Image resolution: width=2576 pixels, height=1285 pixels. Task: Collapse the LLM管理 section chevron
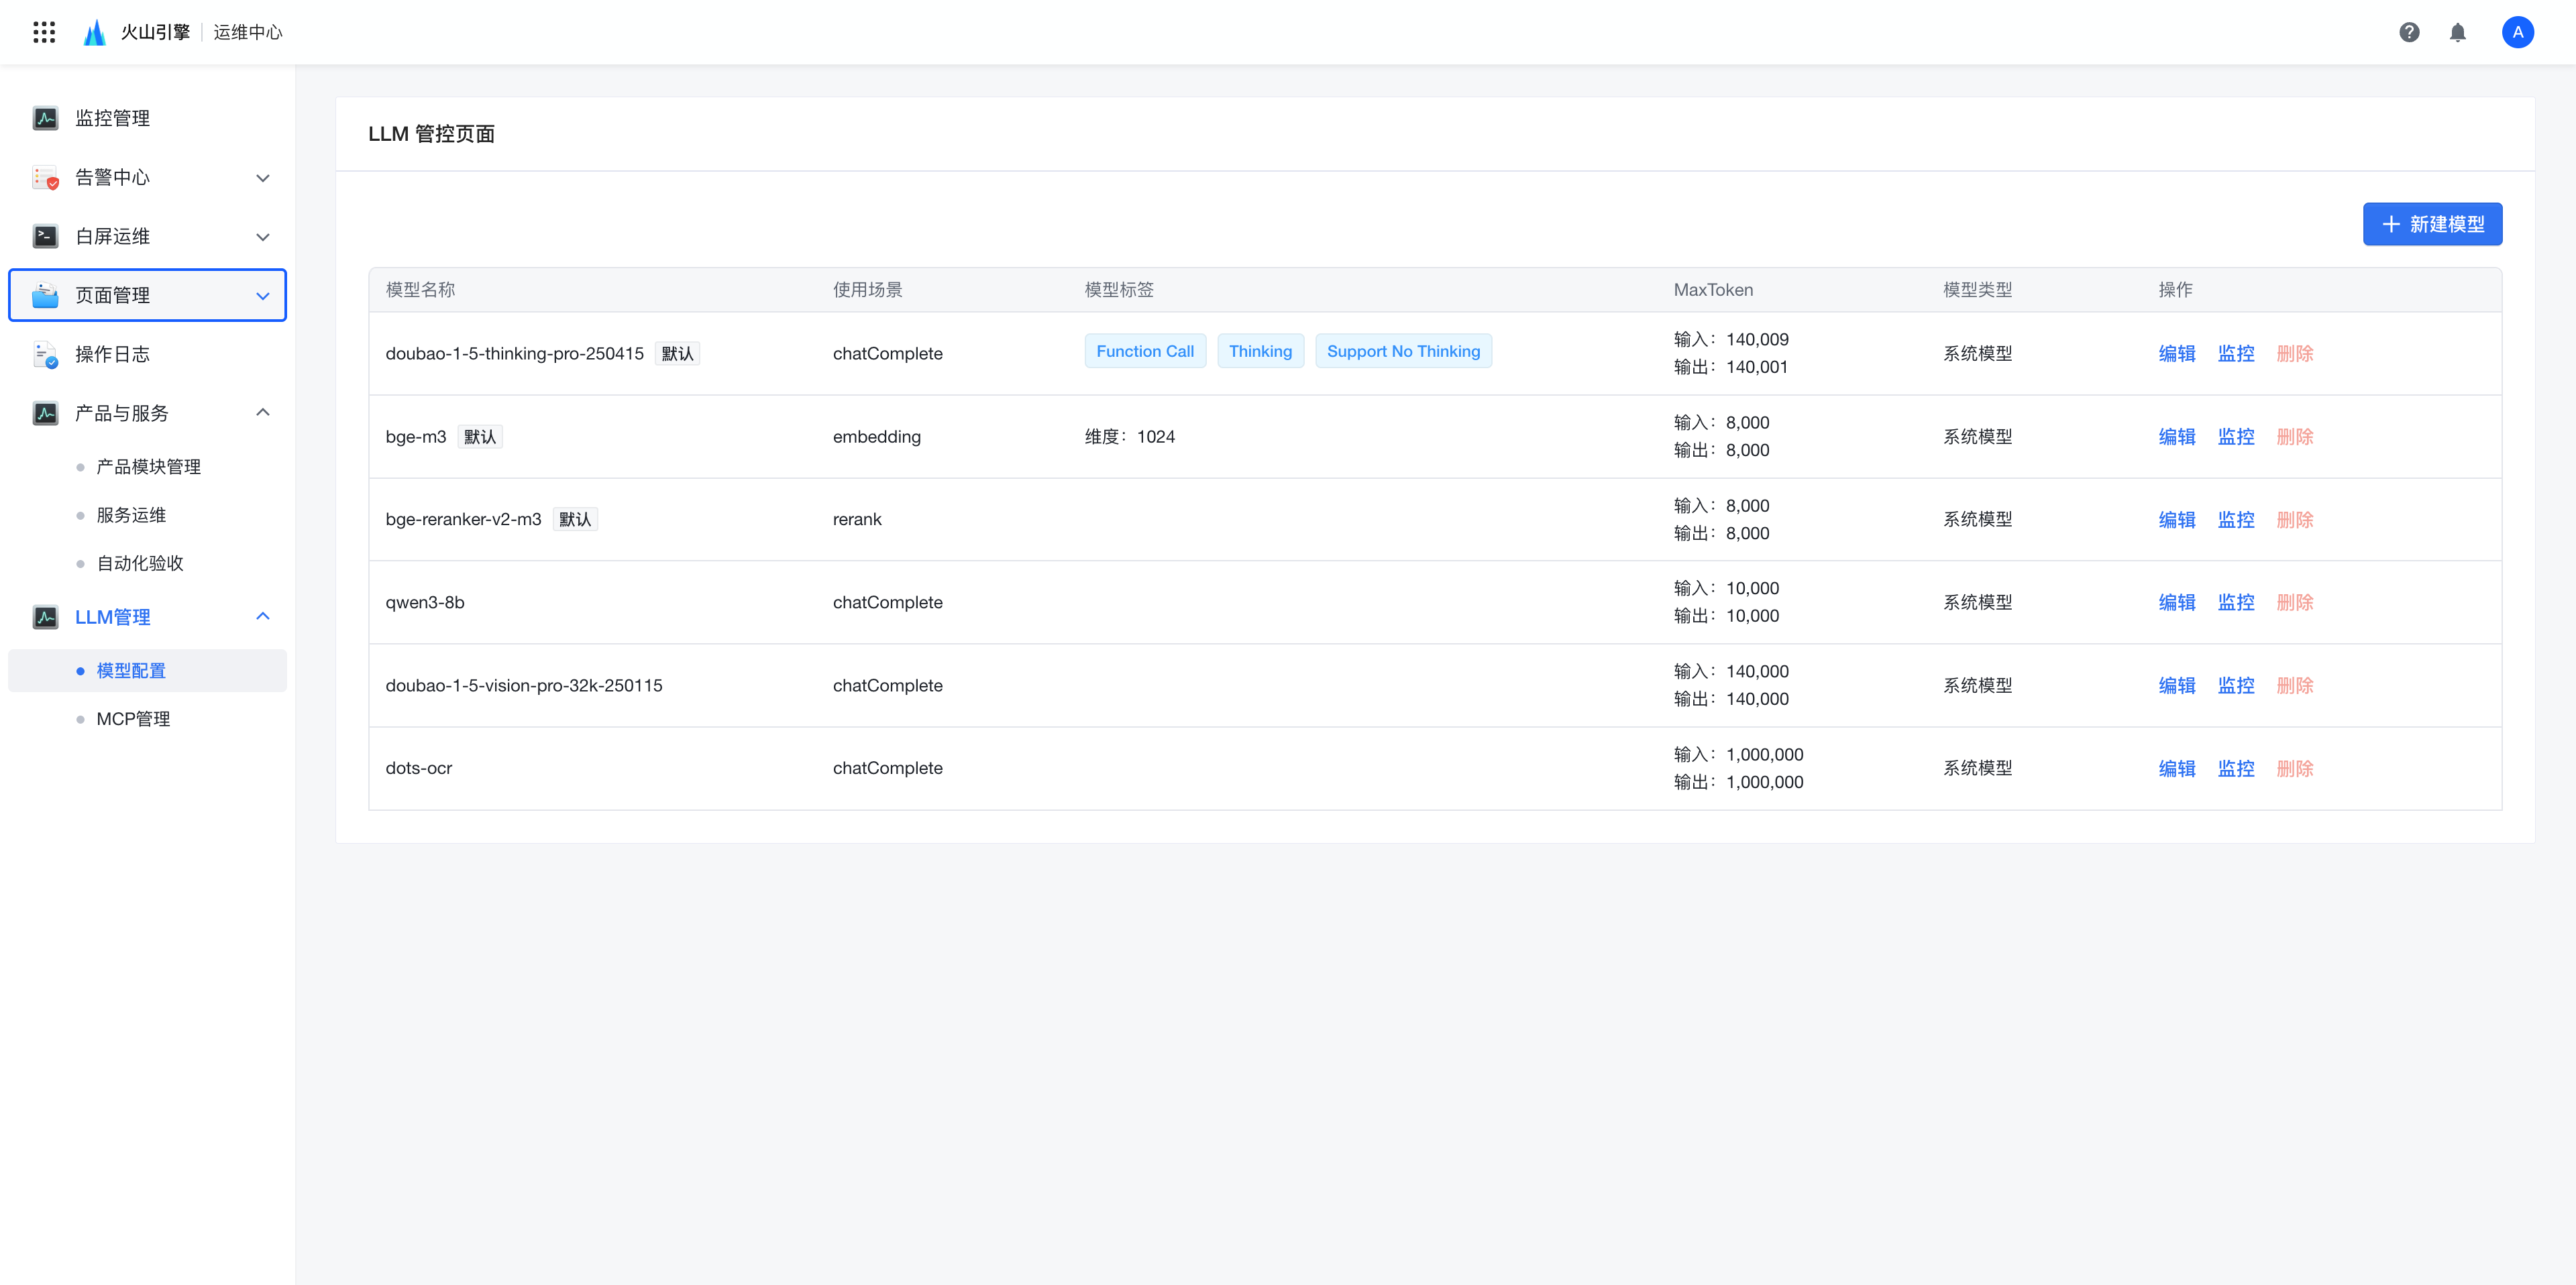pyautogui.click(x=263, y=616)
